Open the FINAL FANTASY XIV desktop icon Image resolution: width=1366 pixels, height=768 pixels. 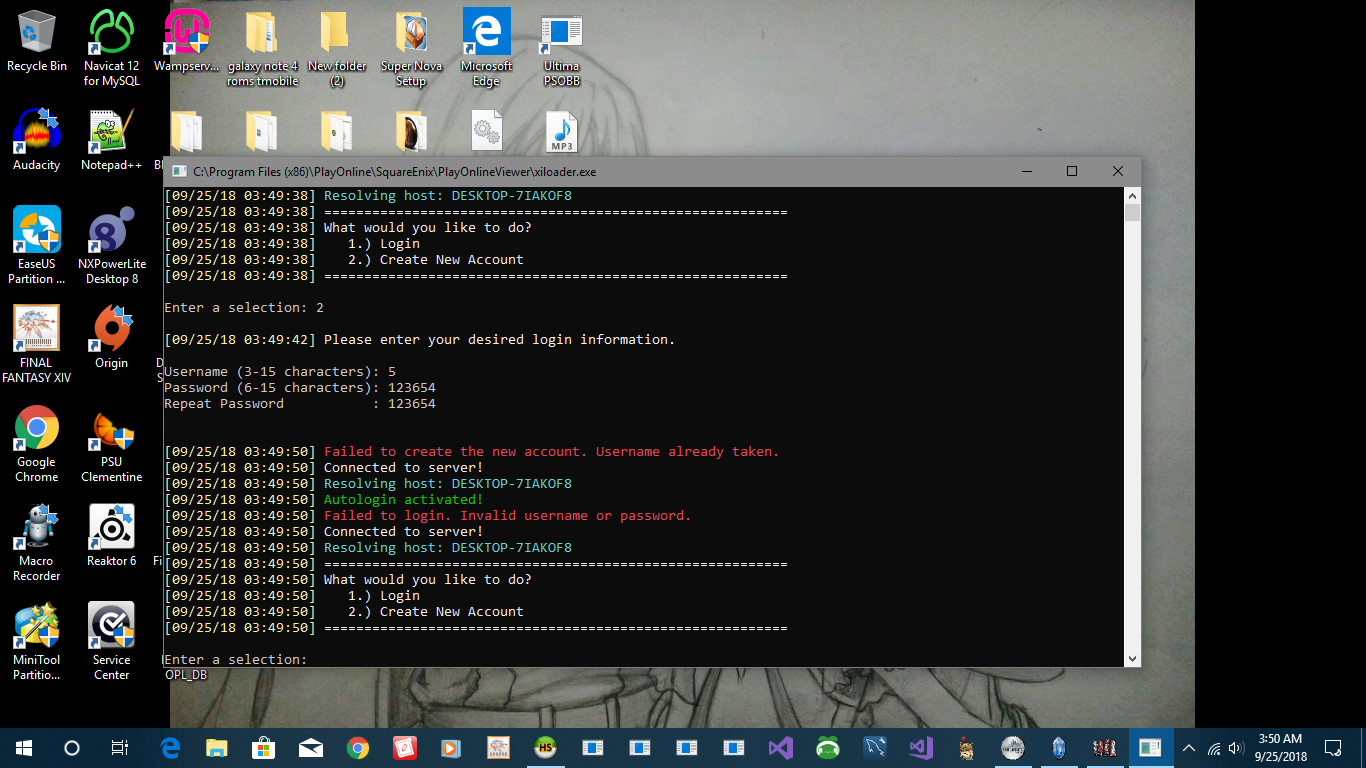pyautogui.click(x=36, y=330)
